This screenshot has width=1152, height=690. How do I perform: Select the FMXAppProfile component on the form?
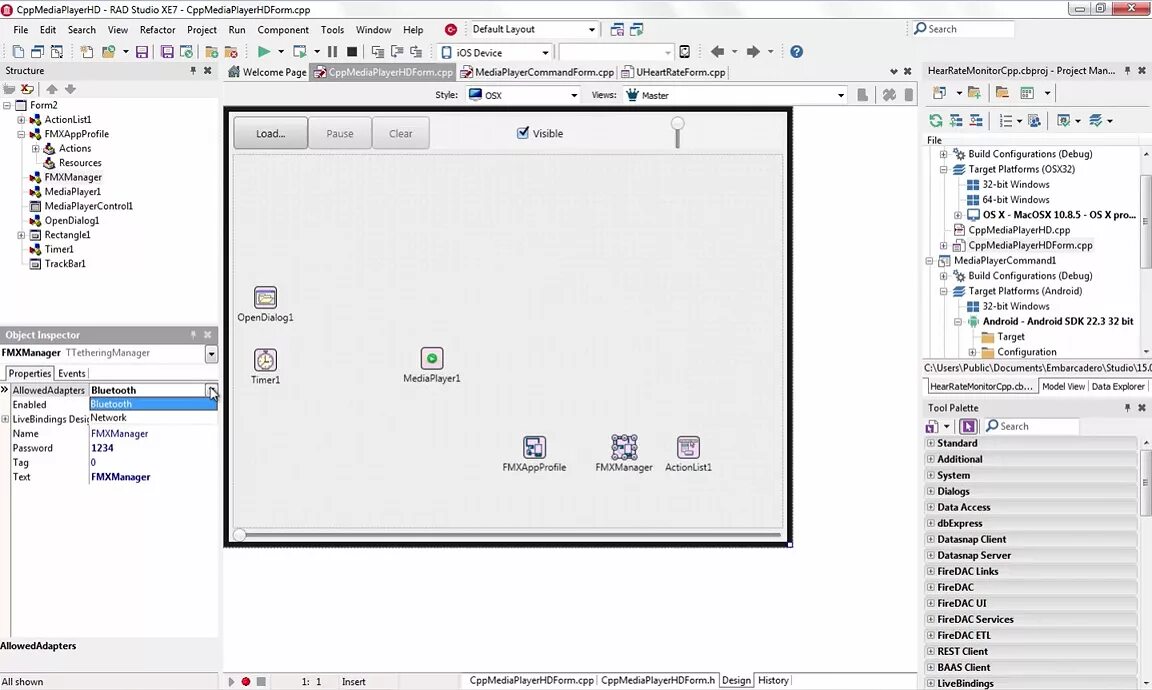click(x=534, y=447)
